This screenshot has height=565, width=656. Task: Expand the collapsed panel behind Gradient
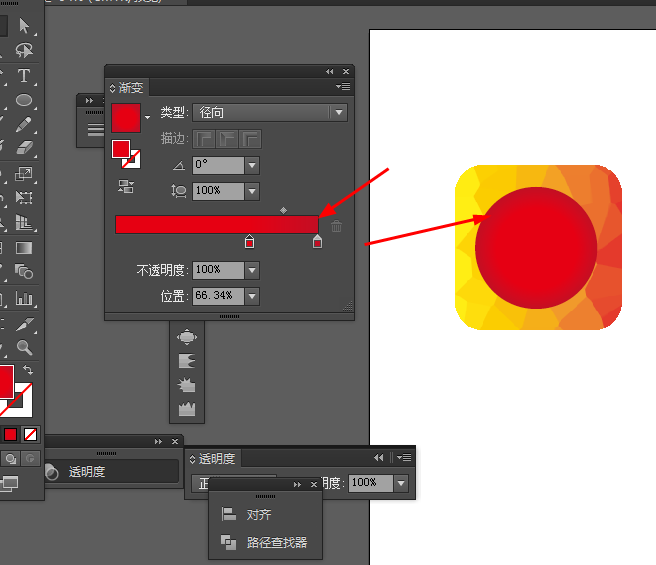point(89,100)
